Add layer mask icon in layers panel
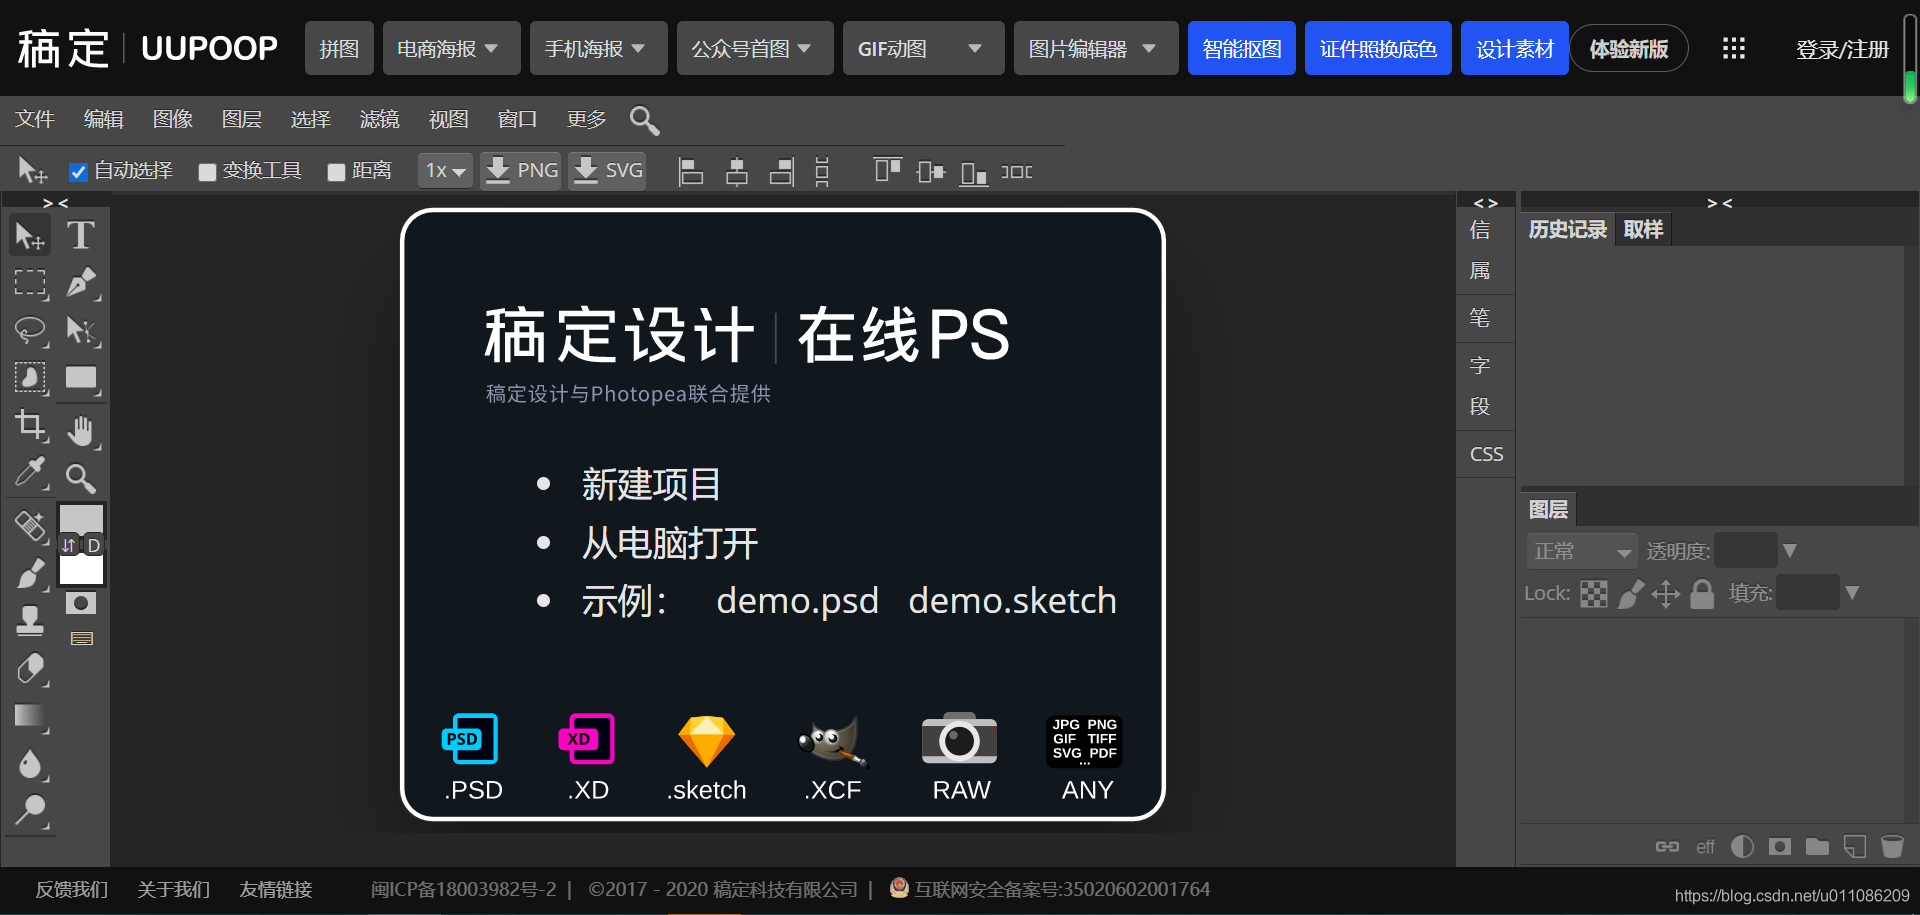 pyautogui.click(x=1780, y=847)
